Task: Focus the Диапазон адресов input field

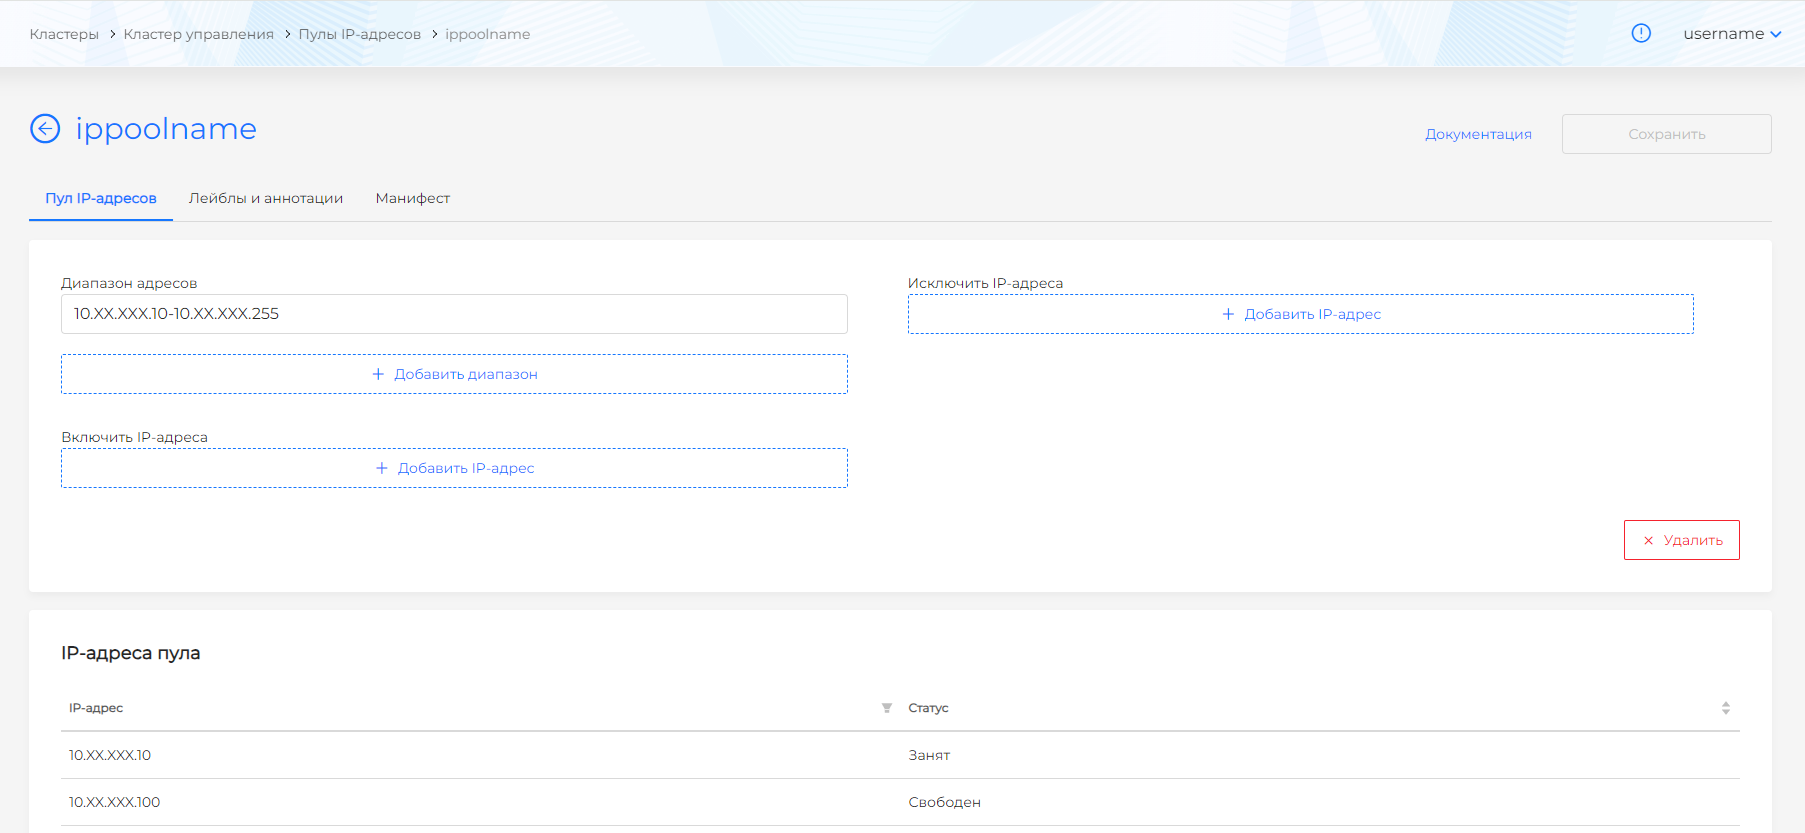Action: click(454, 314)
